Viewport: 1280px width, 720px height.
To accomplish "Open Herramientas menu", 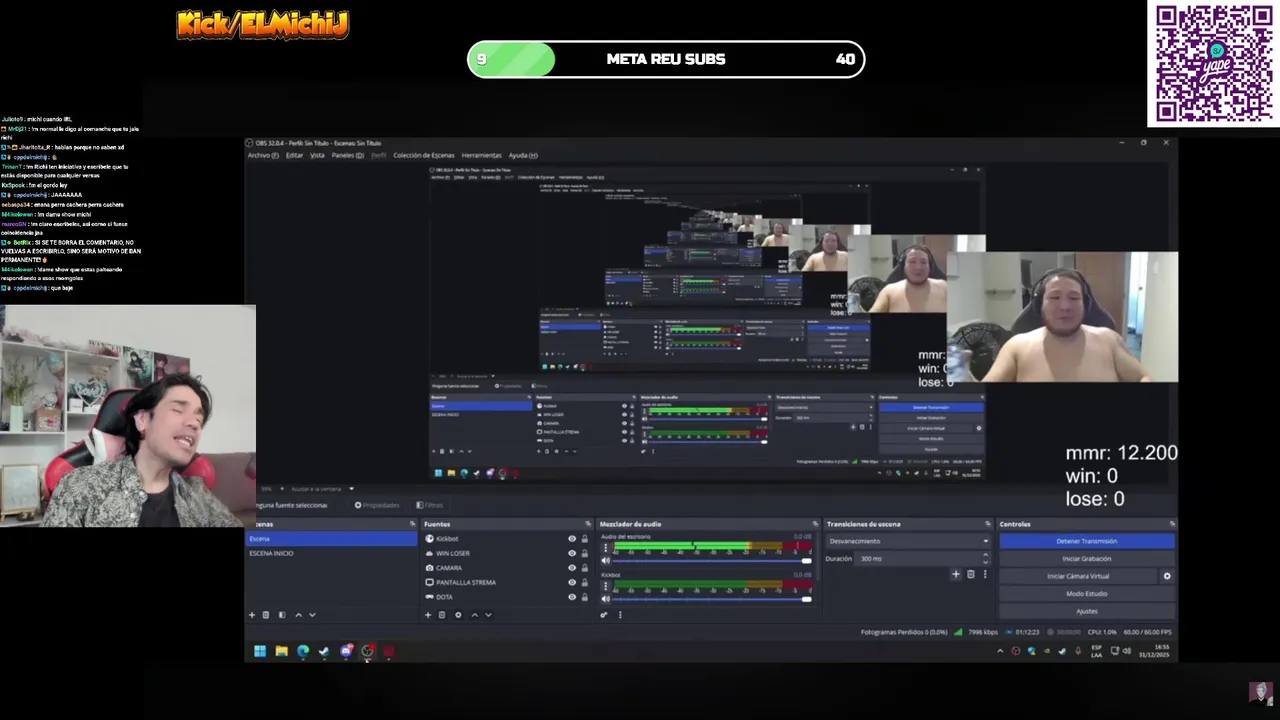I will [481, 155].
